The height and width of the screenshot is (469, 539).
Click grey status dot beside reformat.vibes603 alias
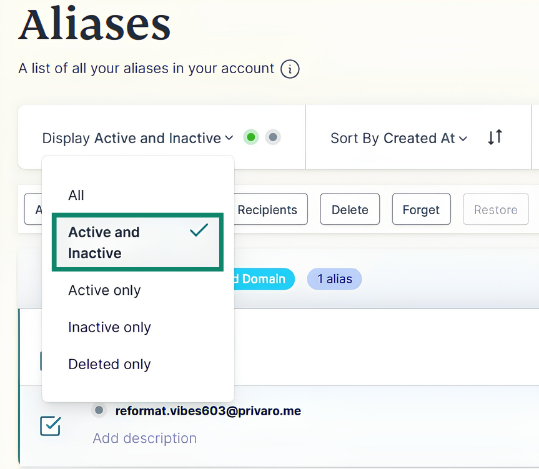pos(99,410)
